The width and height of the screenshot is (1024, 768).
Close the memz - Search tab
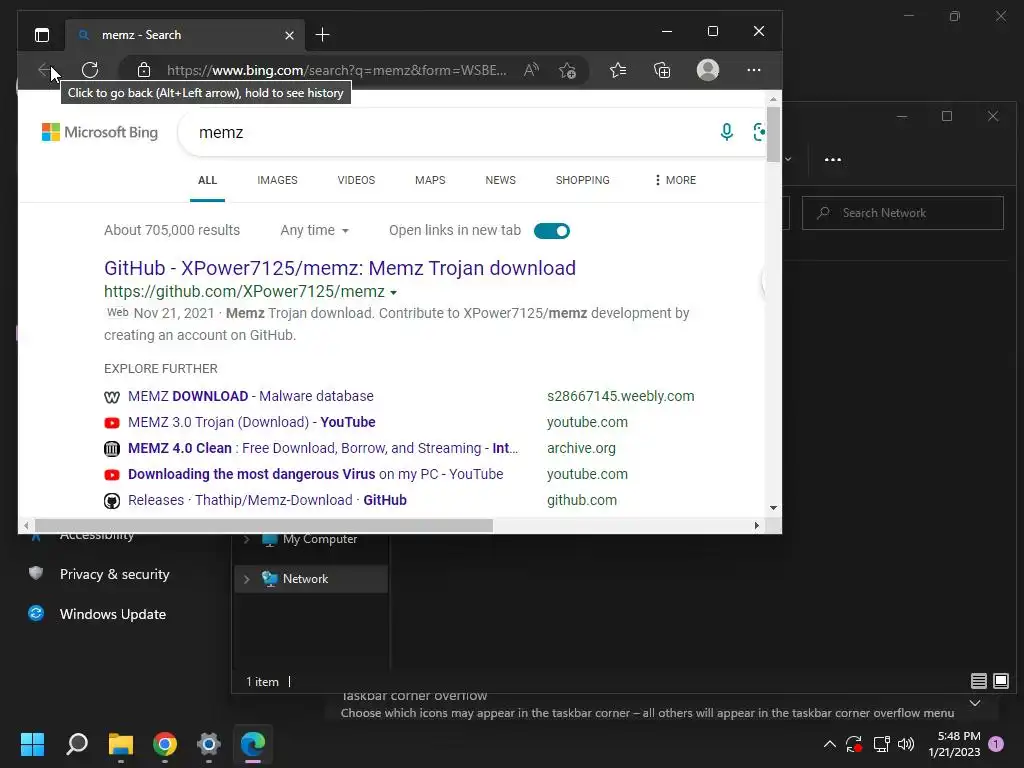(289, 35)
